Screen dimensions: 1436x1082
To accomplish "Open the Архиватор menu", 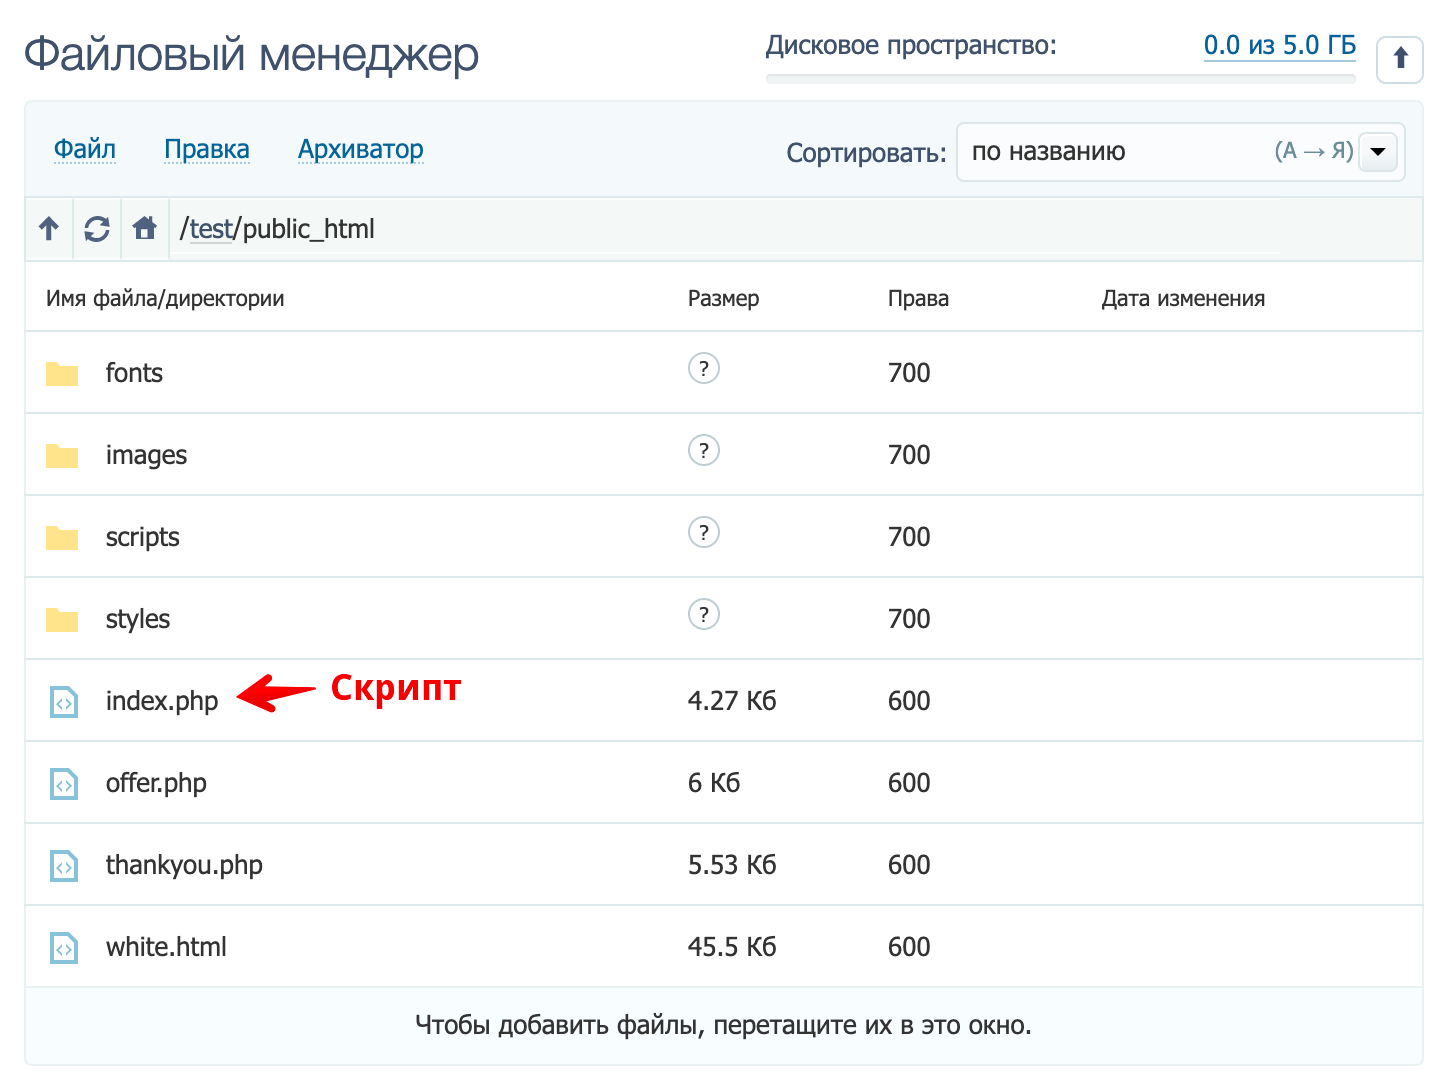I will pyautogui.click(x=360, y=148).
